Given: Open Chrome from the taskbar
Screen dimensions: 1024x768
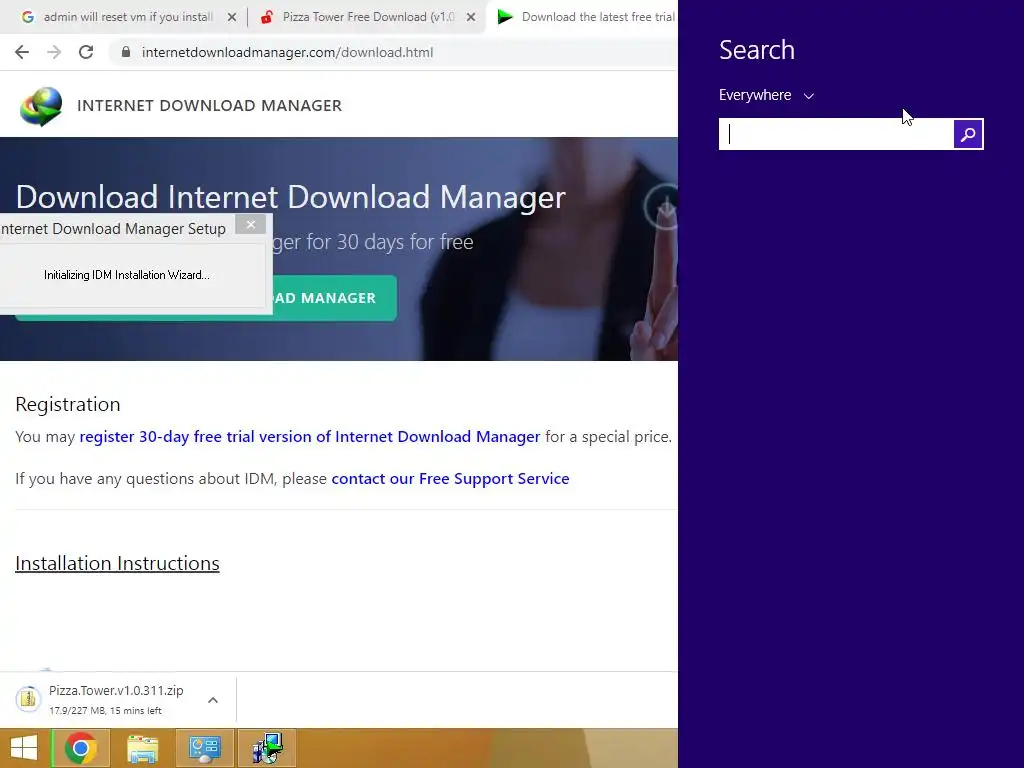Looking at the screenshot, I should (x=81, y=748).
